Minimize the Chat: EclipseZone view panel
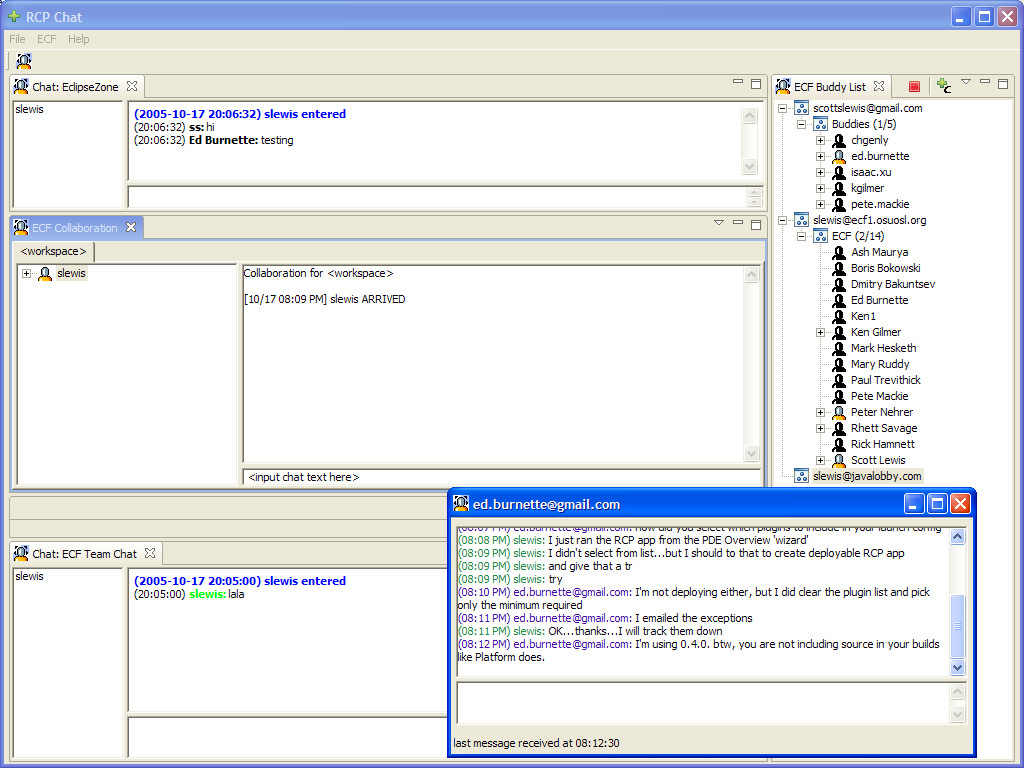 point(738,83)
